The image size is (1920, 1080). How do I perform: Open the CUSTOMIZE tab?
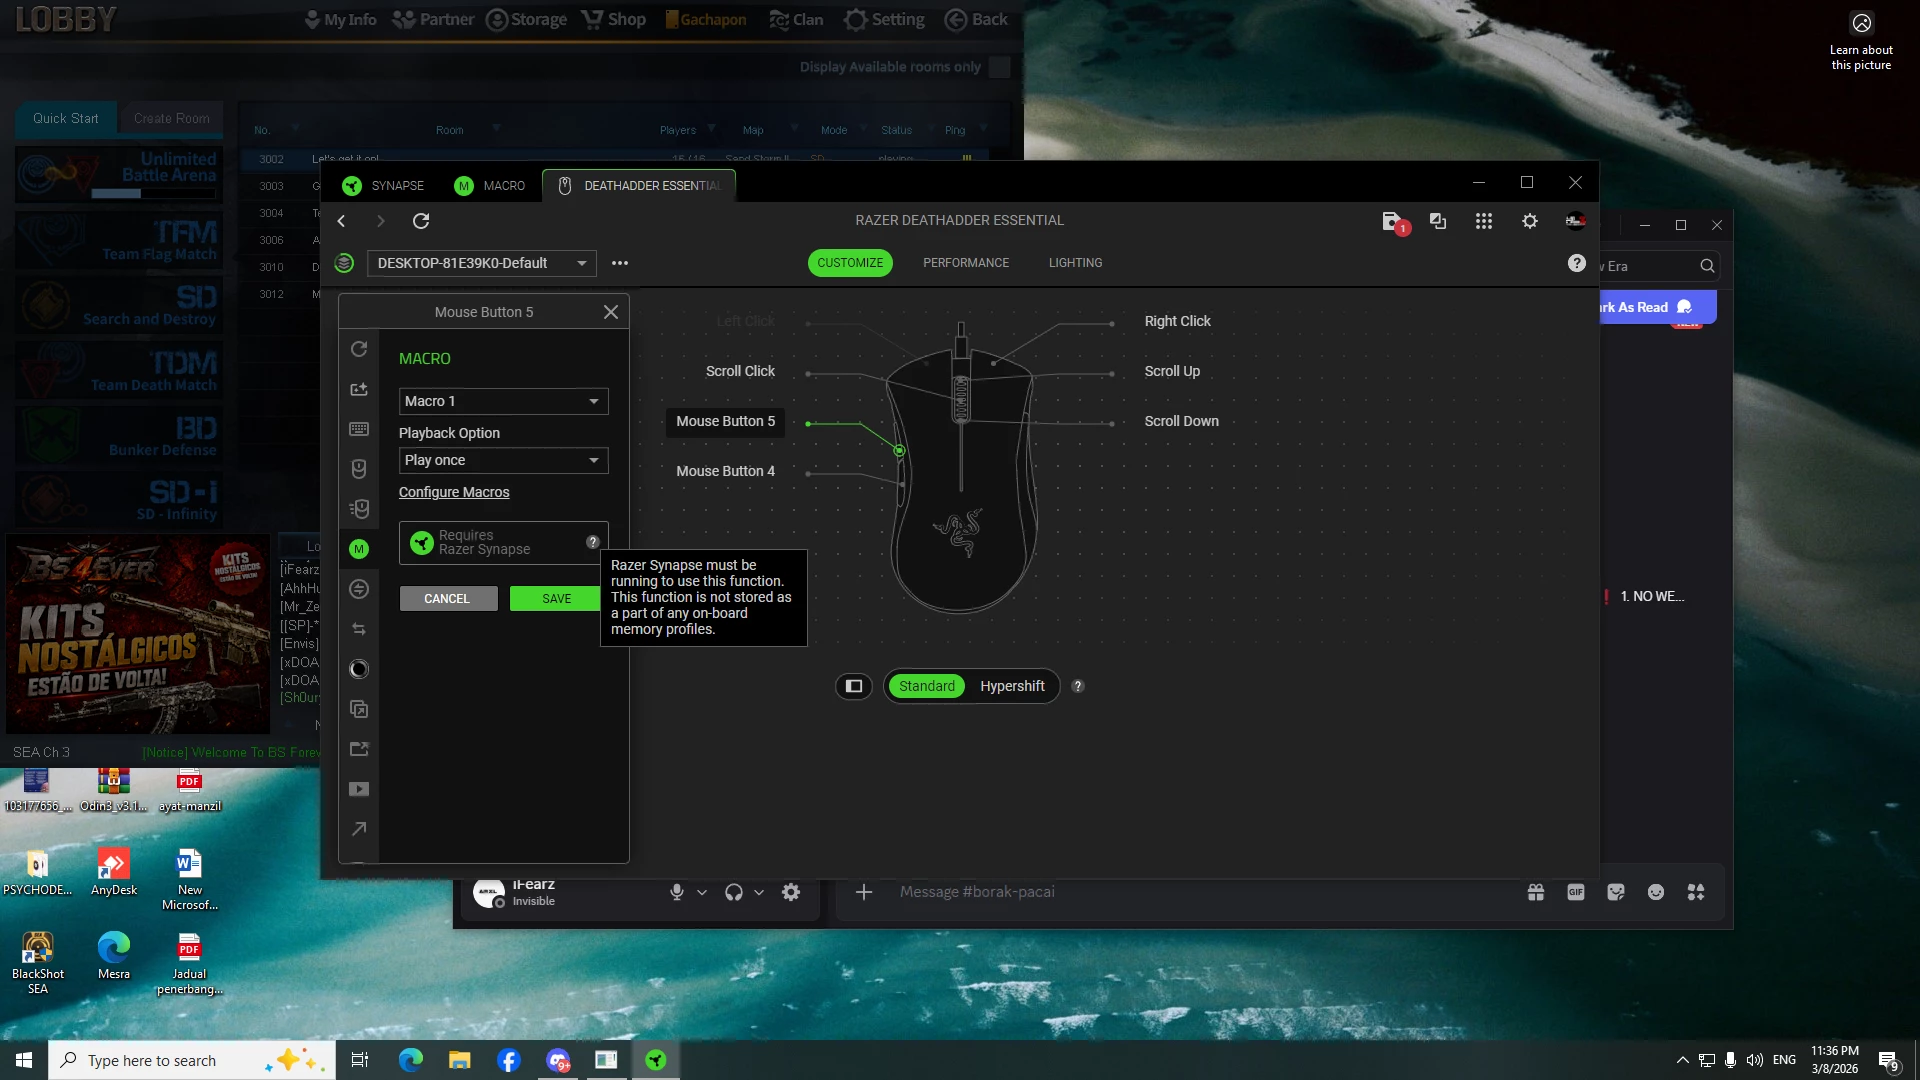850,263
